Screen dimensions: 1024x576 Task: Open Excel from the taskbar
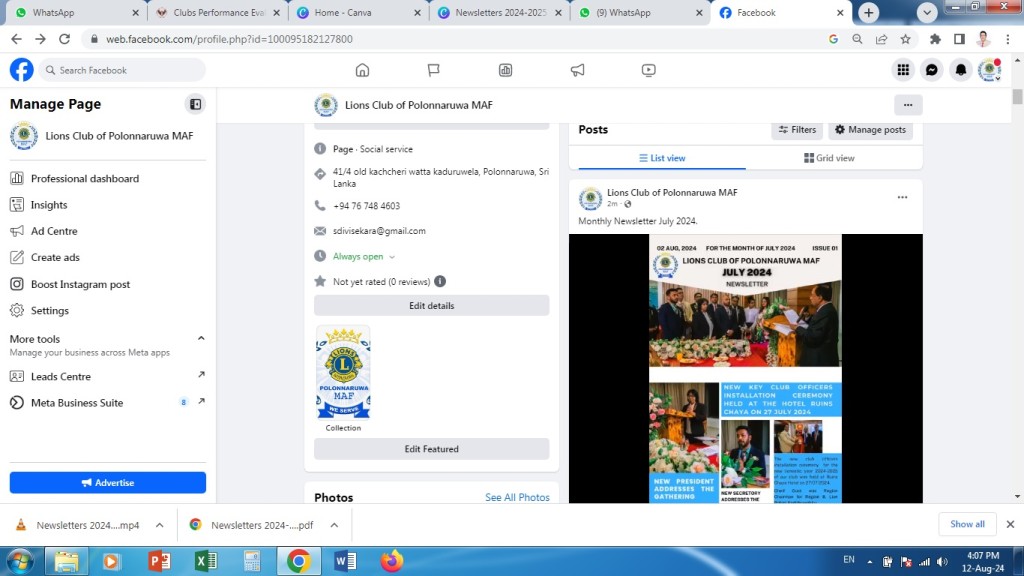(x=206, y=562)
